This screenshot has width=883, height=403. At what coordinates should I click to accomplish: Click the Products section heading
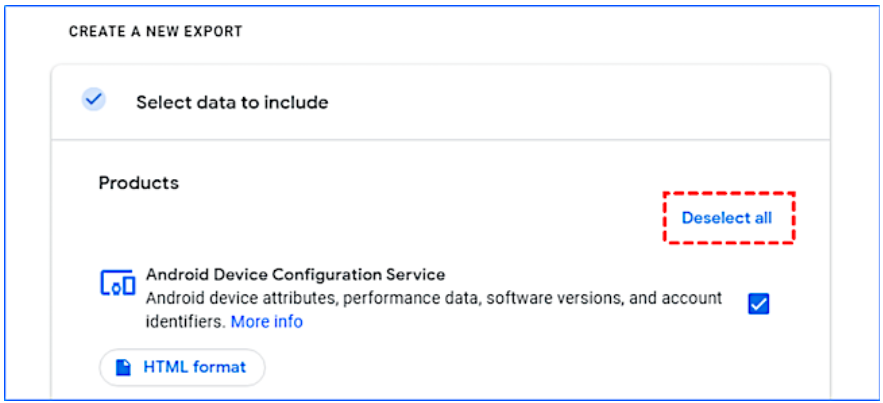pos(139,183)
